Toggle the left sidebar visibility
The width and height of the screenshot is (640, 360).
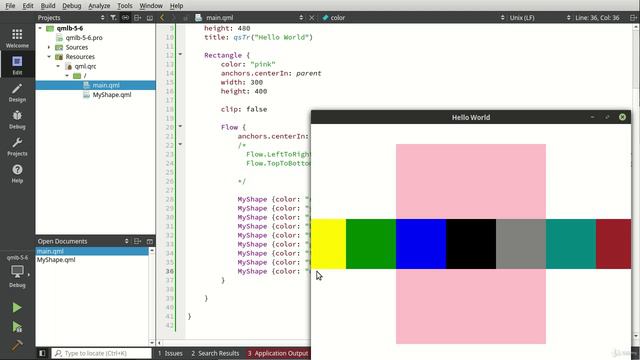(x=42, y=353)
